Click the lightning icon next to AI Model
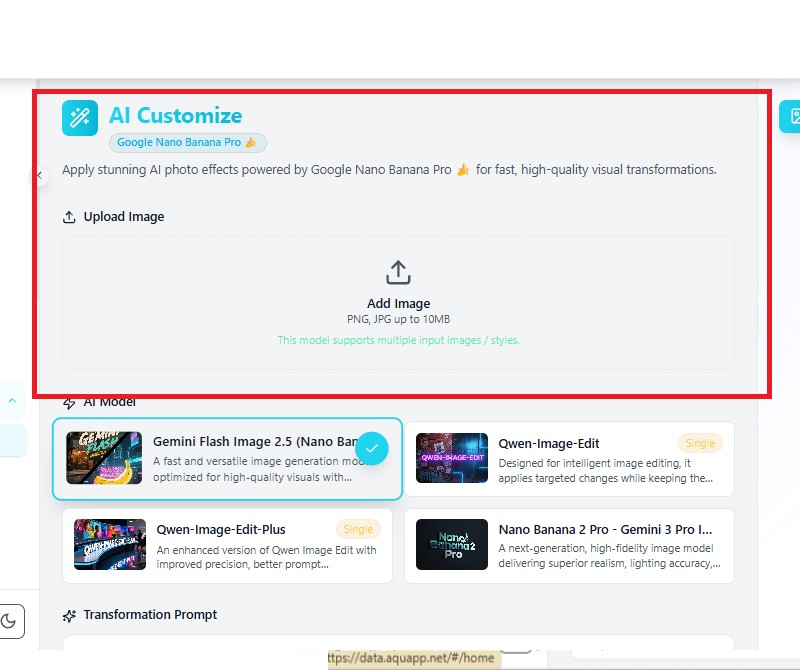Screen dimensions: 800x670 point(69,403)
